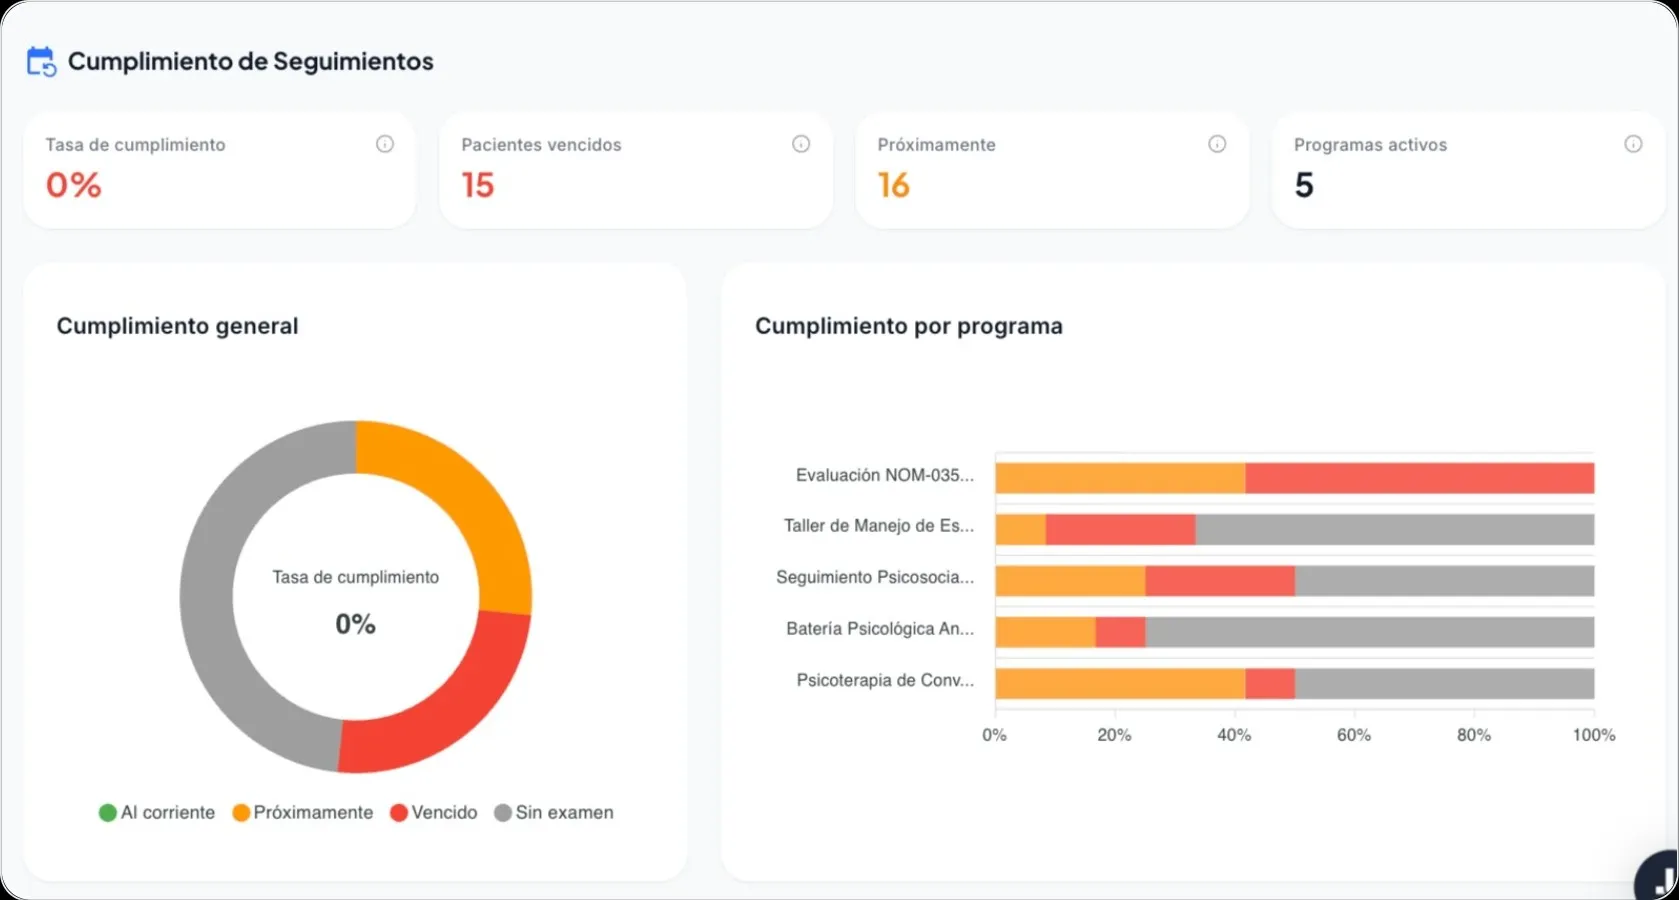Click the info icon on Pacientes vencidos card
Image resolution: width=1679 pixels, height=900 pixels.
point(801,144)
